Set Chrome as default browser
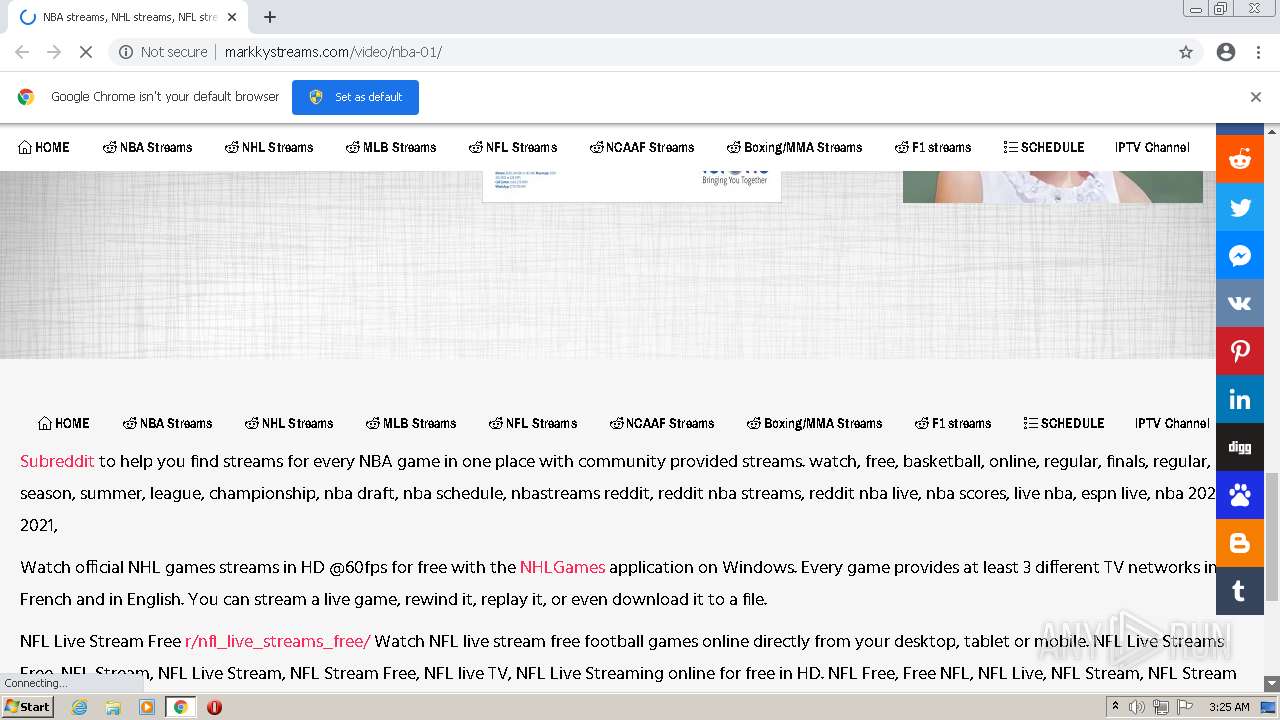The image size is (1280, 720). [355, 97]
